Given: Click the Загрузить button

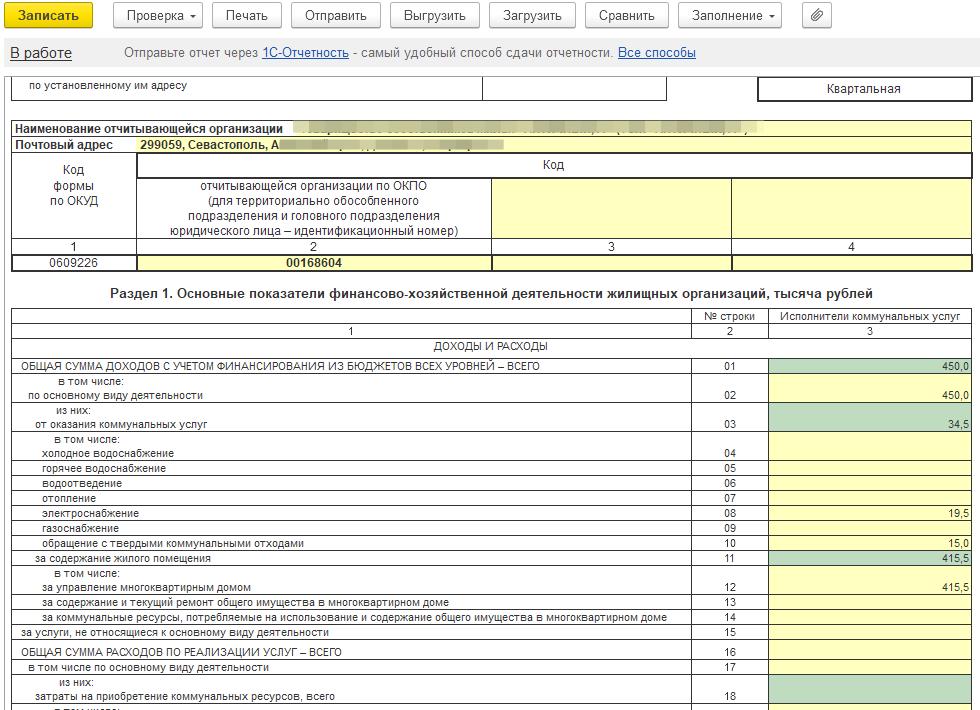Looking at the screenshot, I should click(x=532, y=16).
